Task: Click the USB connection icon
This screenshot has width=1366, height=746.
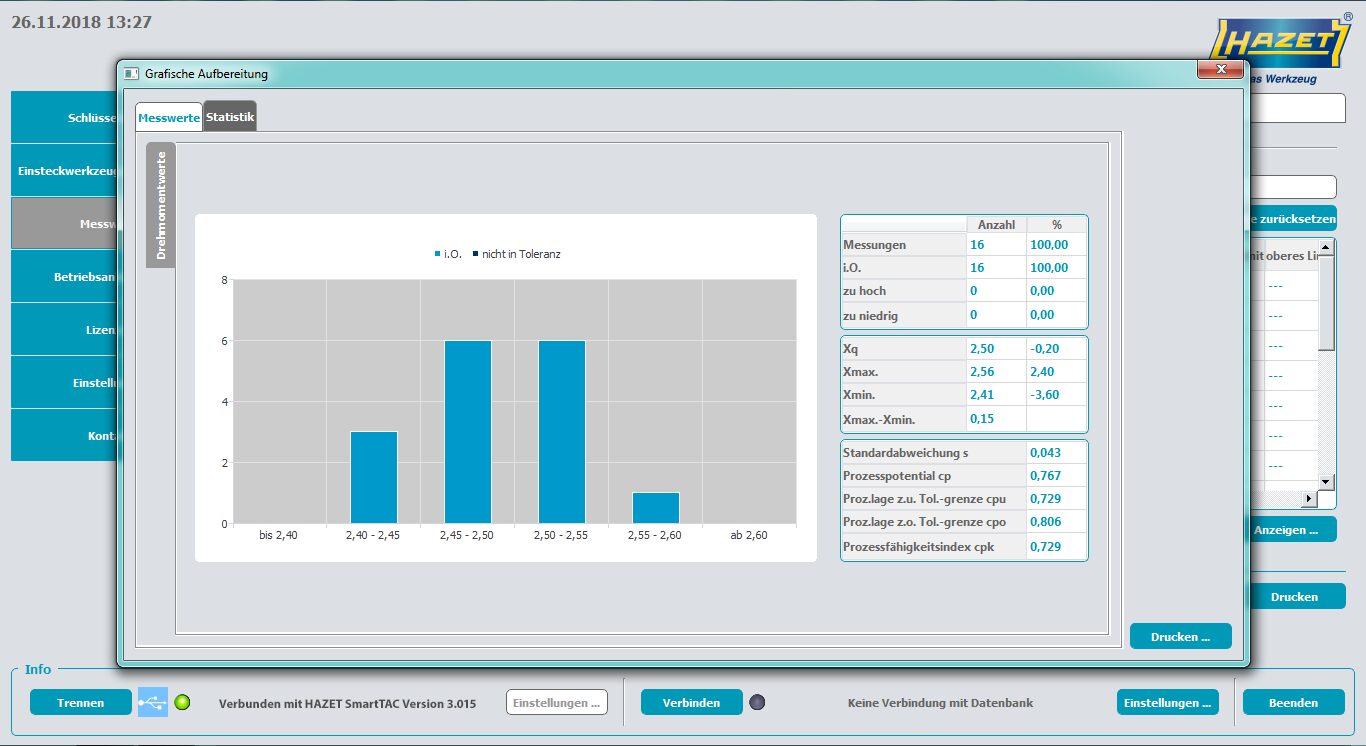Action: [152, 702]
